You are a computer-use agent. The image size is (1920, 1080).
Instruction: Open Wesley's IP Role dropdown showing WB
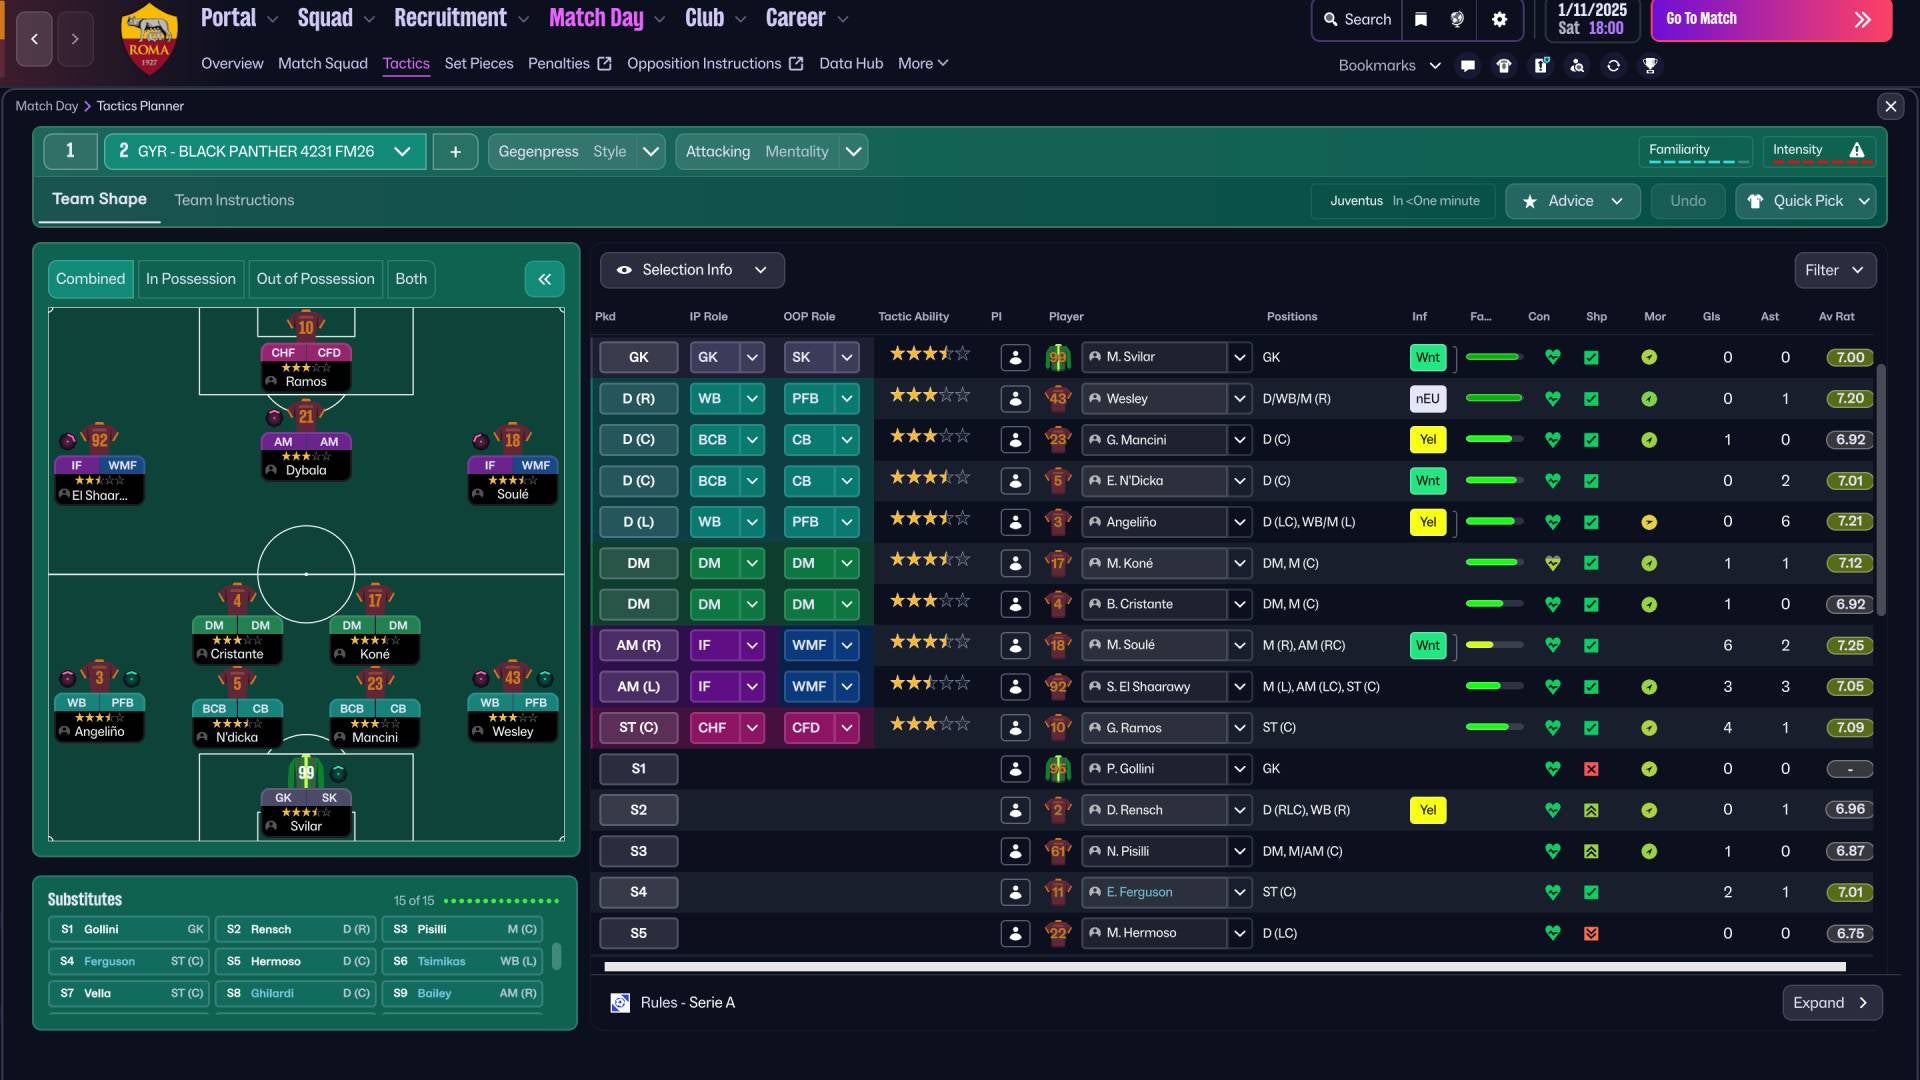click(x=727, y=398)
